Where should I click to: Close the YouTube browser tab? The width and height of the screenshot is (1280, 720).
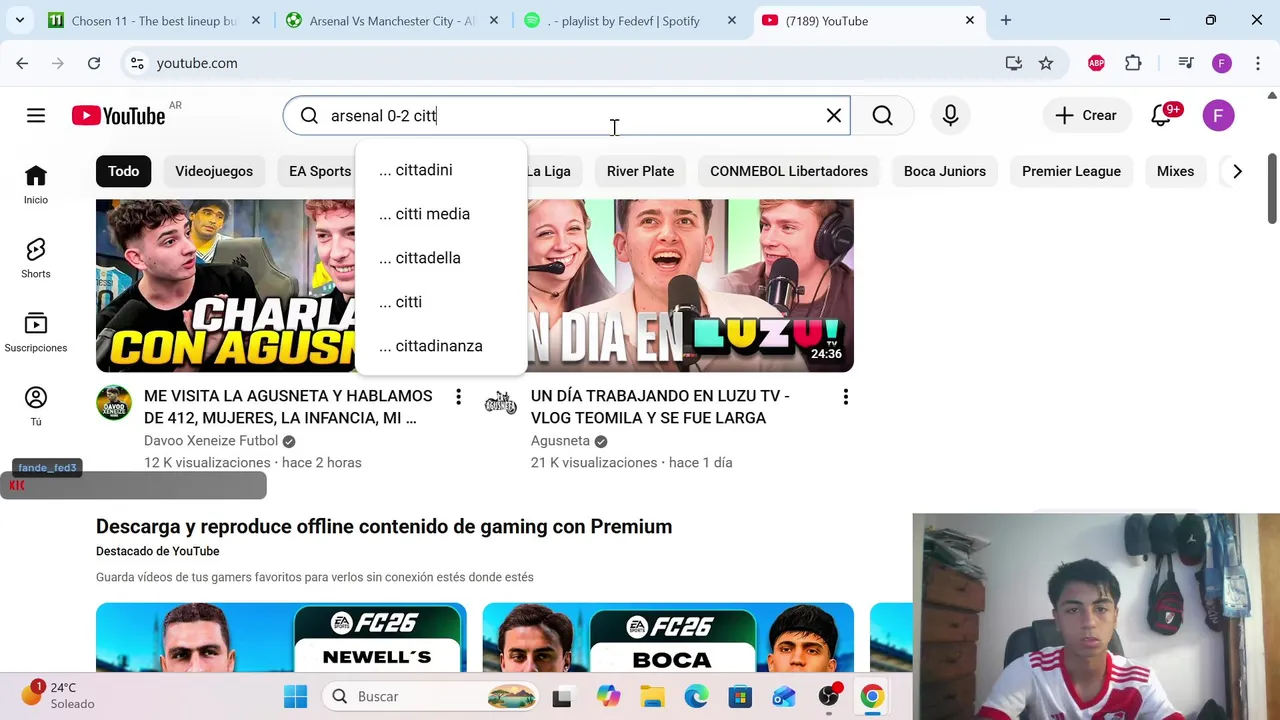point(969,20)
